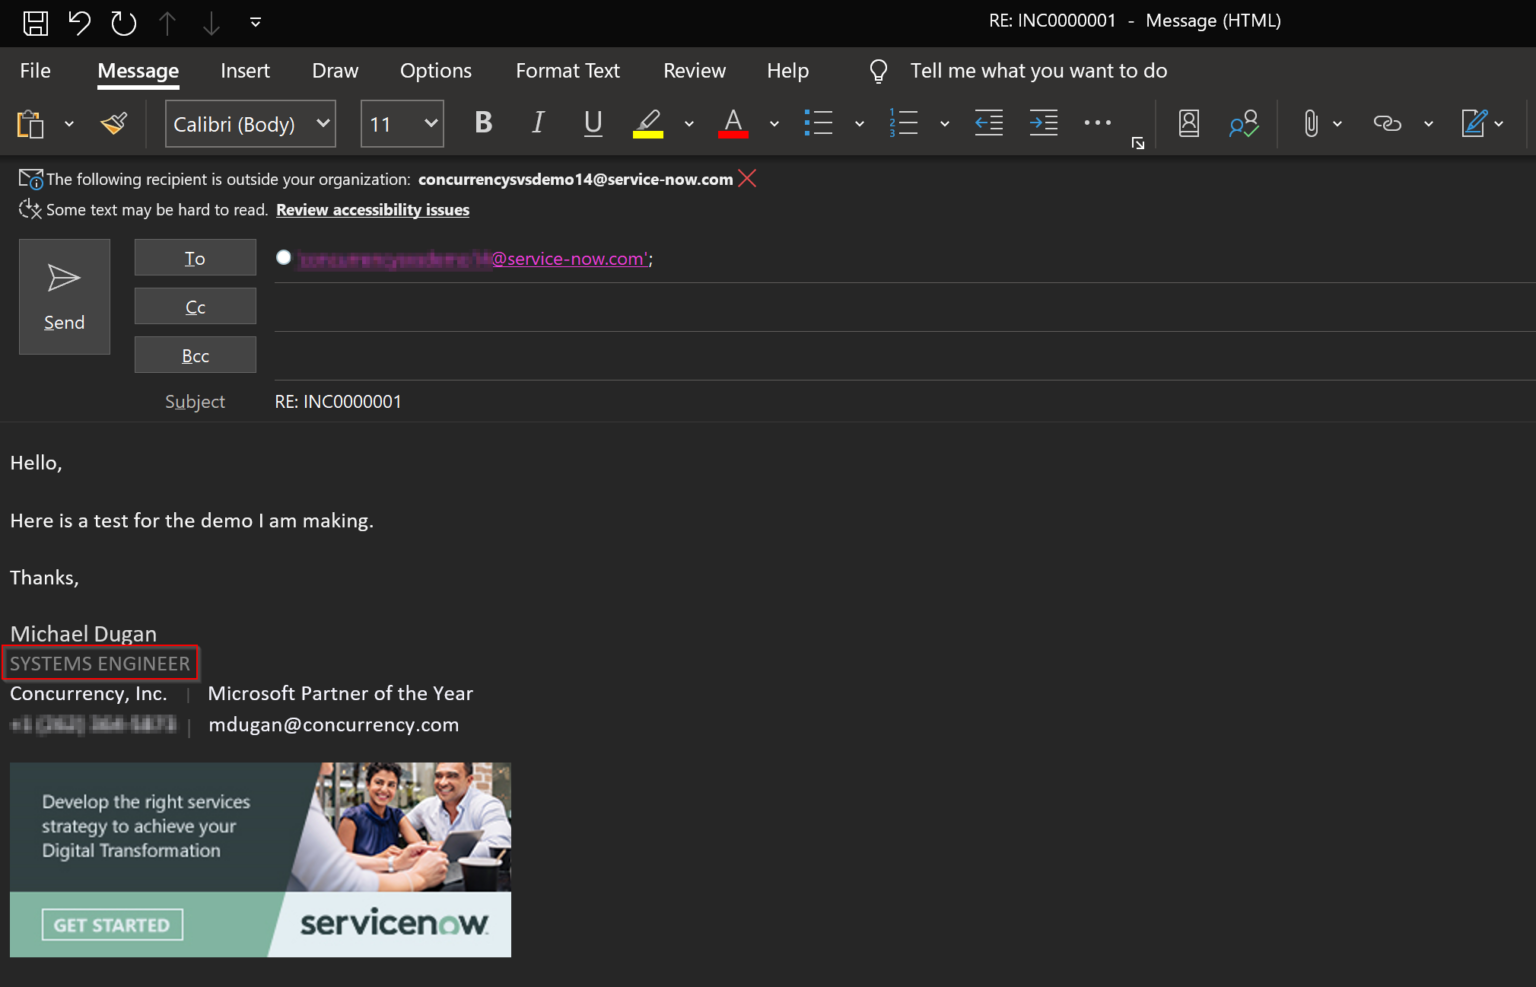Apply Format Painter to copy formatting

(113, 123)
